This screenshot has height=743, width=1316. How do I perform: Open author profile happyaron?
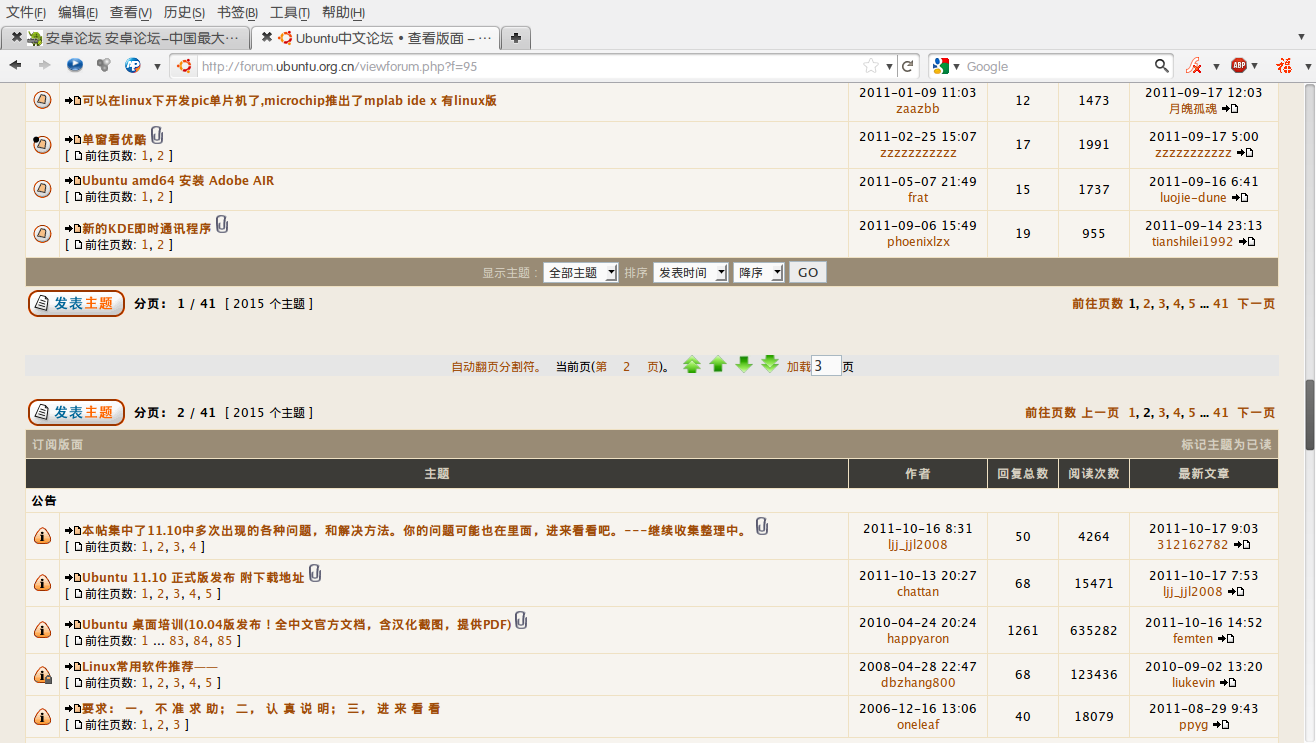click(918, 639)
